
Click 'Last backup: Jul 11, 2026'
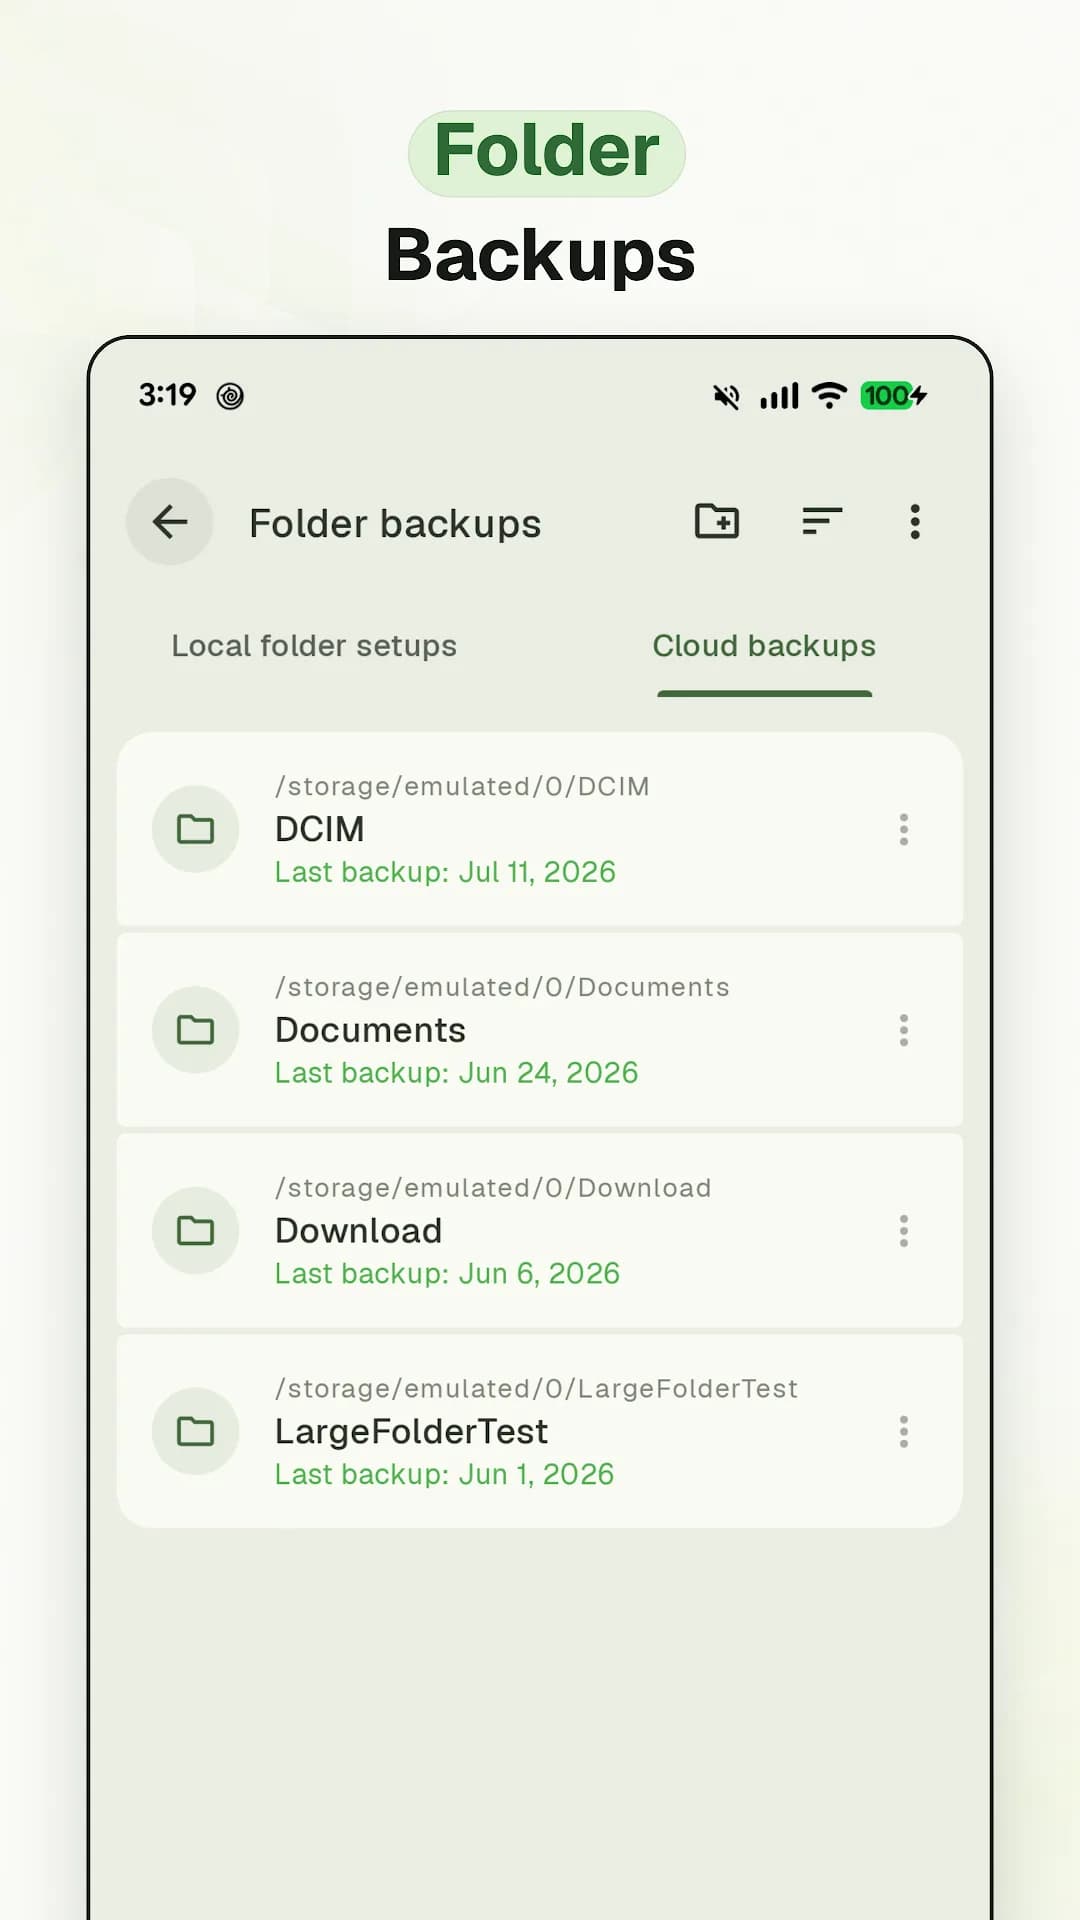click(x=445, y=872)
